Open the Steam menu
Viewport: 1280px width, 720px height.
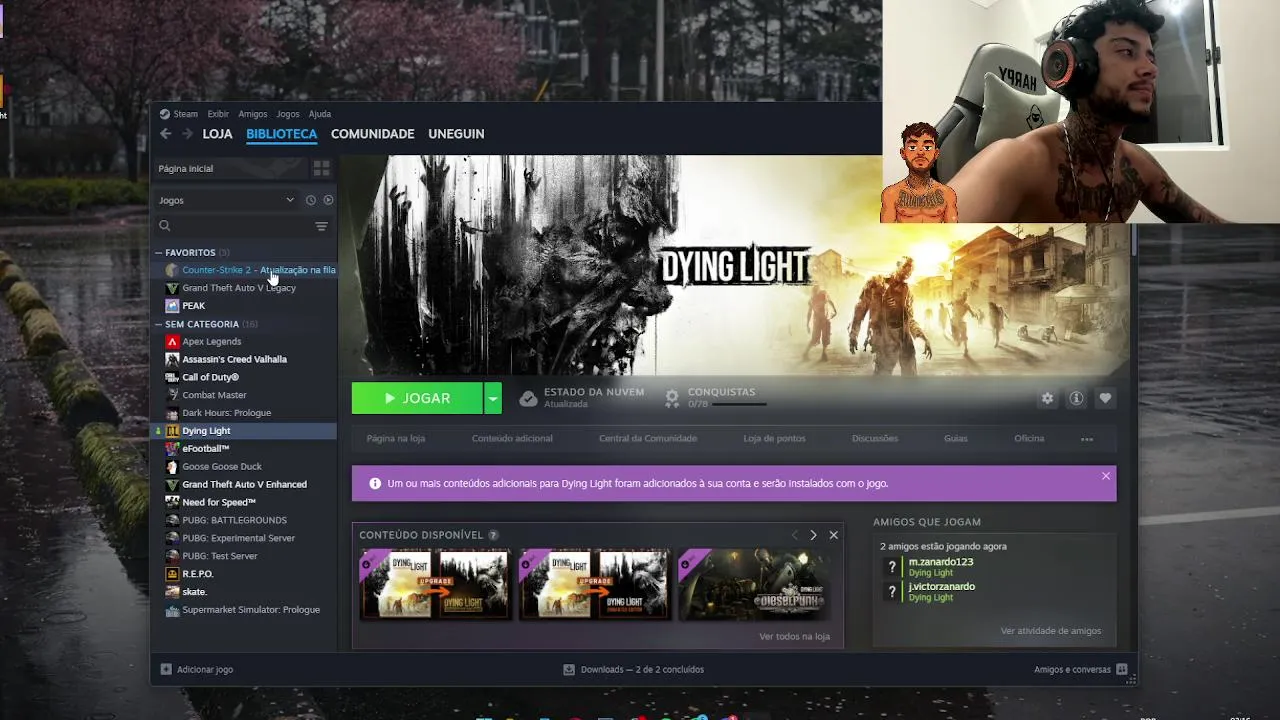pos(186,114)
